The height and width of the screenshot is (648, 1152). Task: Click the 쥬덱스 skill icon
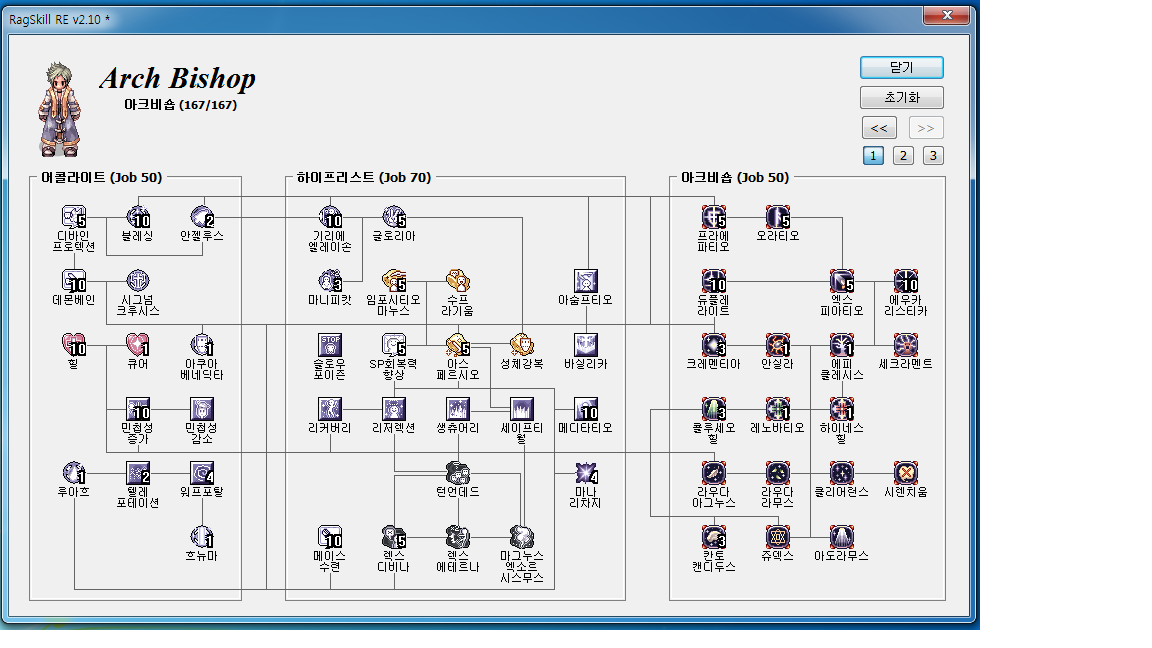tap(778, 537)
